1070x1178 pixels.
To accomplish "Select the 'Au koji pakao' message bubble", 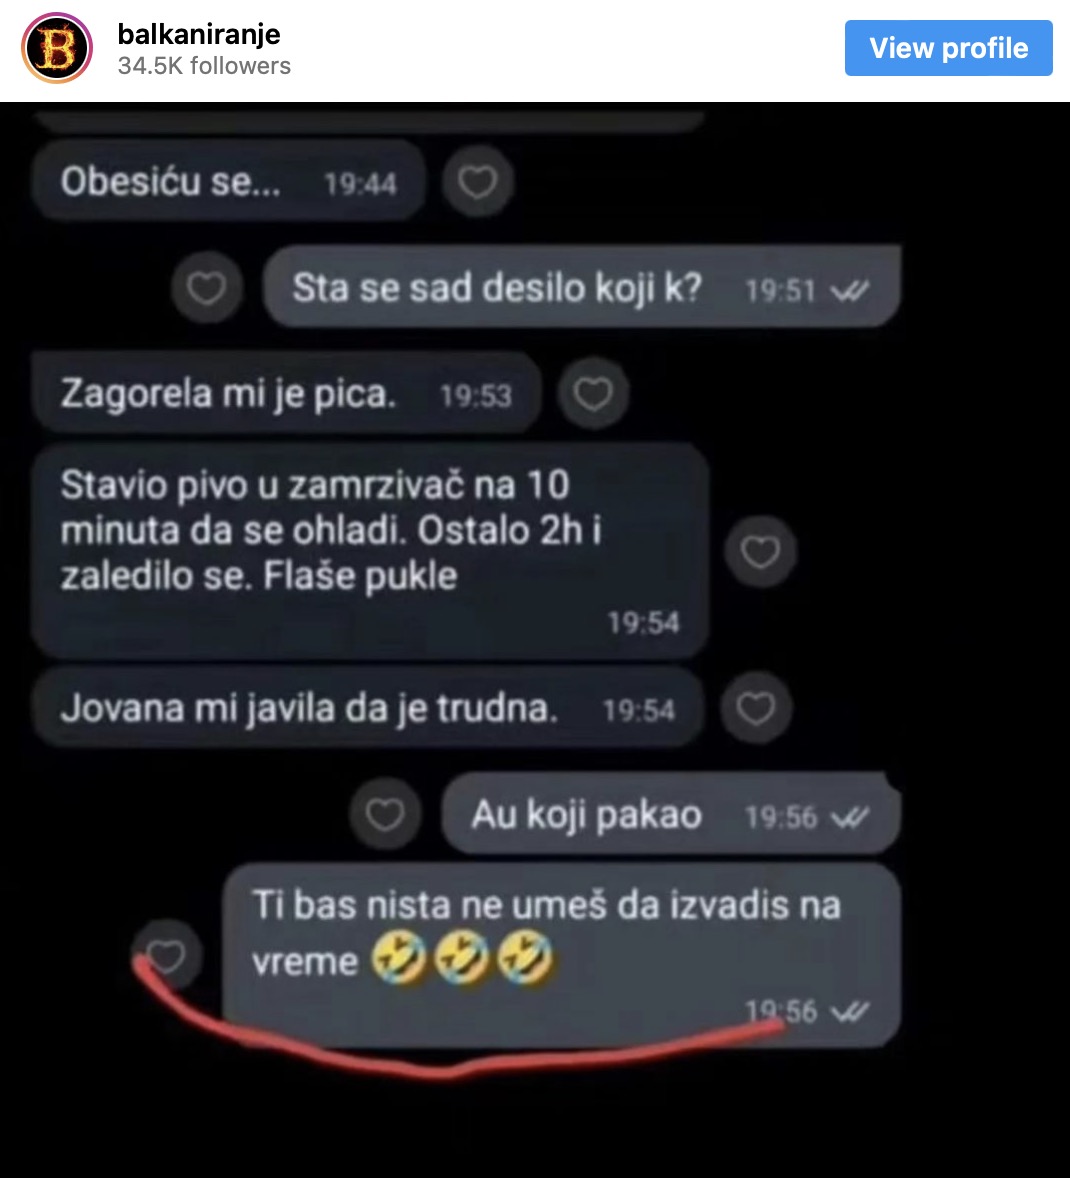I will [671, 814].
